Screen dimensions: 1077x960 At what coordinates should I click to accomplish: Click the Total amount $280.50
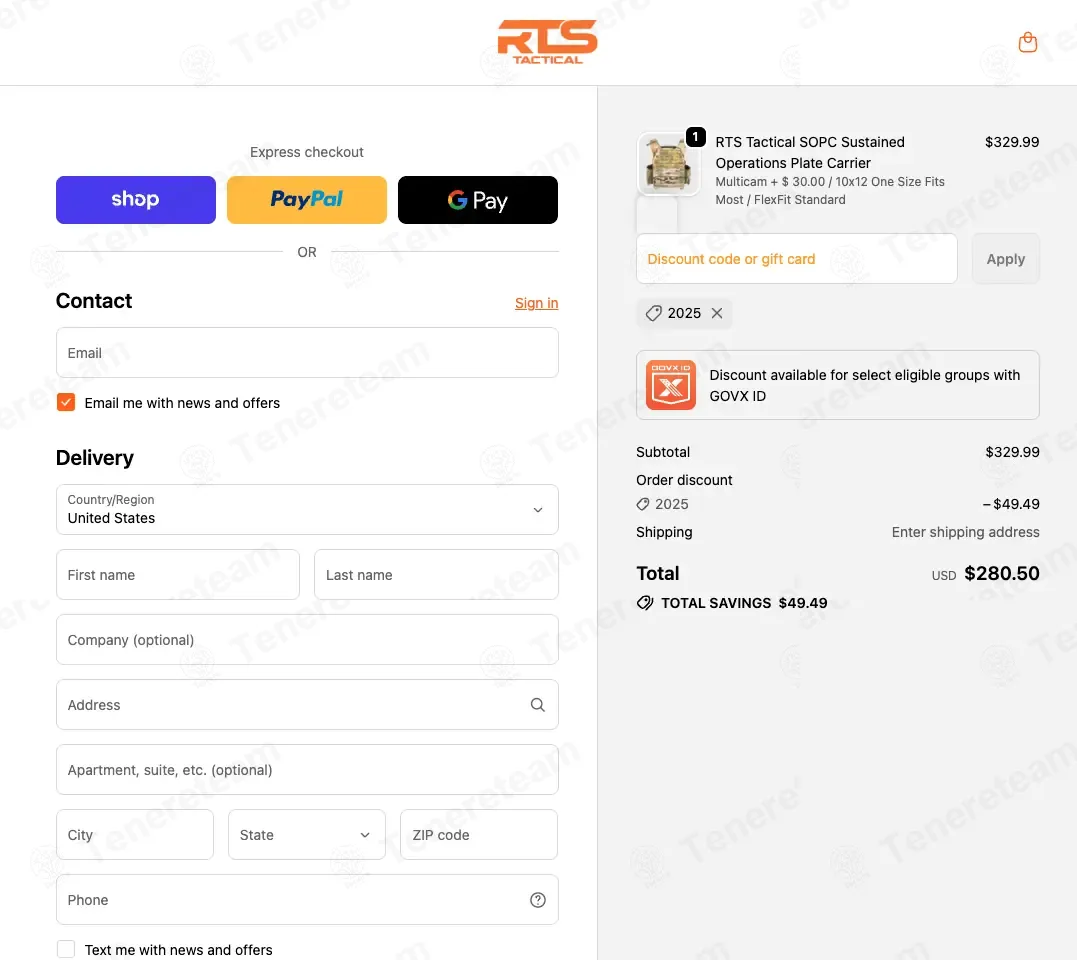coord(1001,573)
